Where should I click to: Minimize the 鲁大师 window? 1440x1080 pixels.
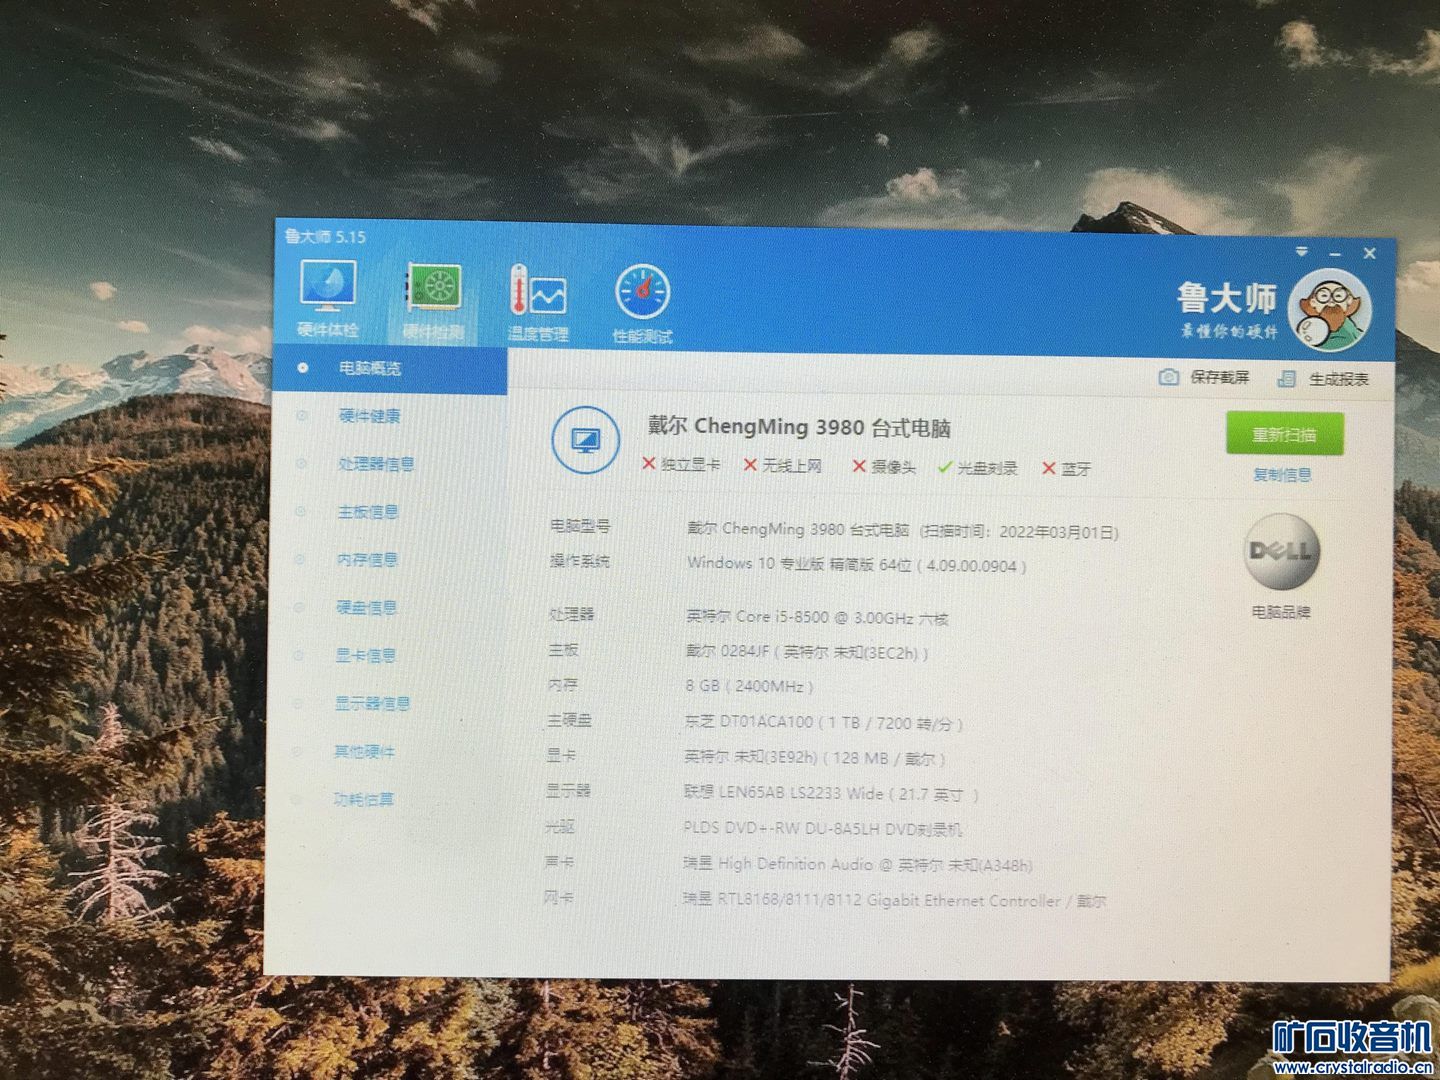[x=1335, y=253]
